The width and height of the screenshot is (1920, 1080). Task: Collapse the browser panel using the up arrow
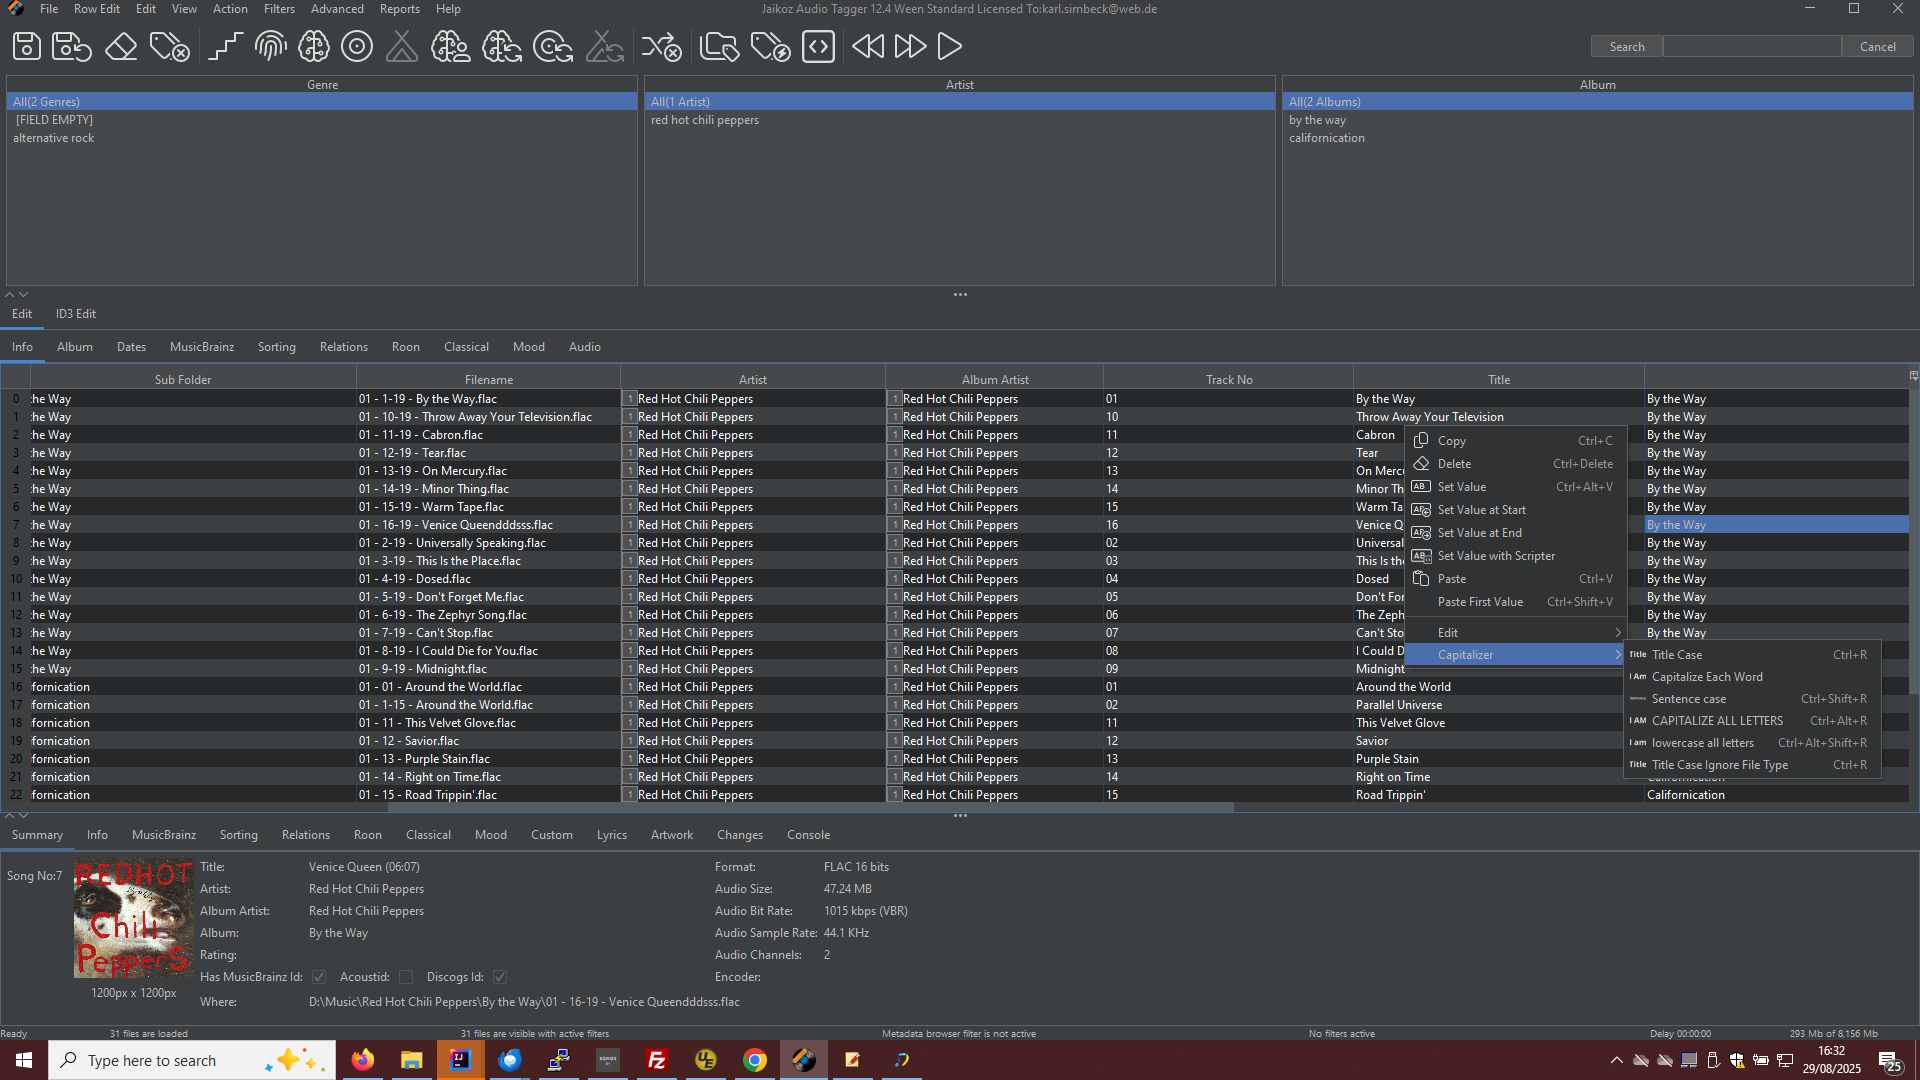(10, 295)
